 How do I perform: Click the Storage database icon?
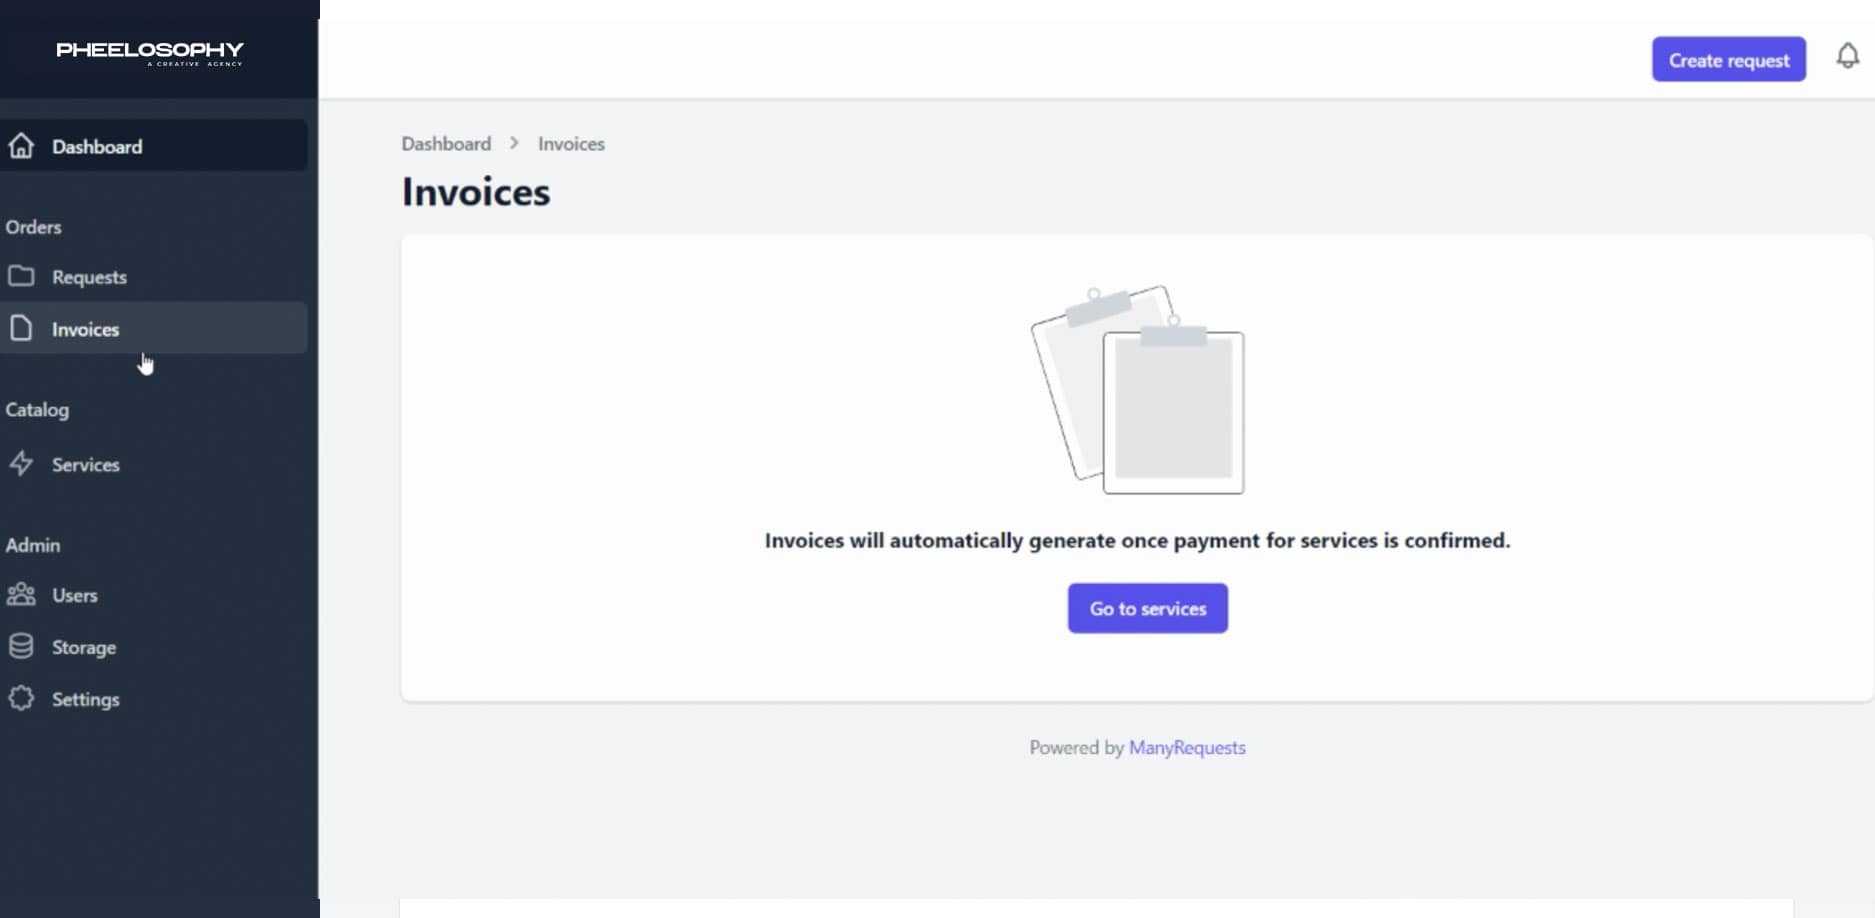21,647
